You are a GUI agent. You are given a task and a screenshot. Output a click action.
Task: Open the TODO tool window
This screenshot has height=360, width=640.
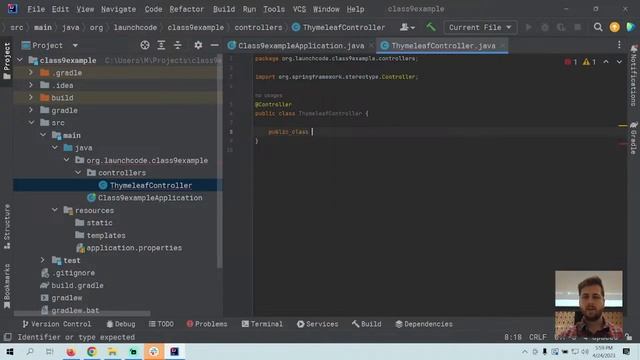pyautogui.click(x=162, y=324)
